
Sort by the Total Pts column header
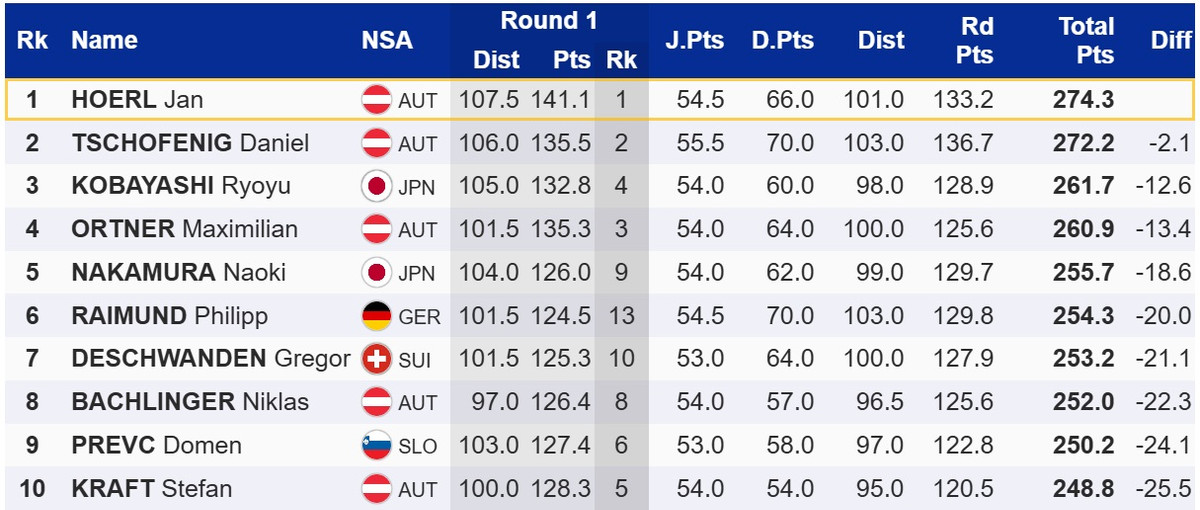click(x=1086, y=41)
